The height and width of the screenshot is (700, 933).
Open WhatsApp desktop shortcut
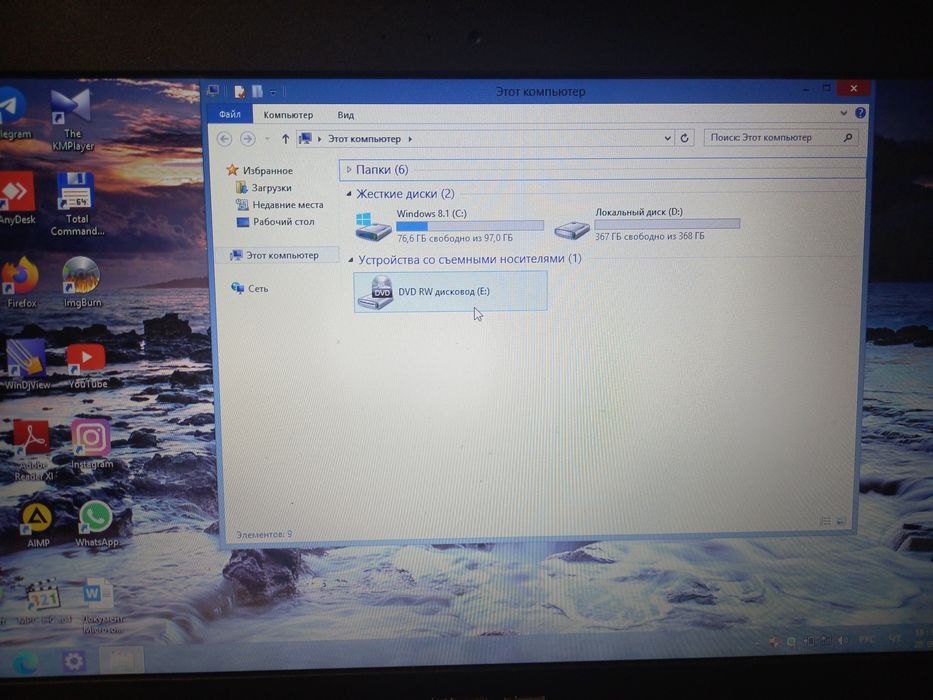pyautogui.click(x=96, y=524)
